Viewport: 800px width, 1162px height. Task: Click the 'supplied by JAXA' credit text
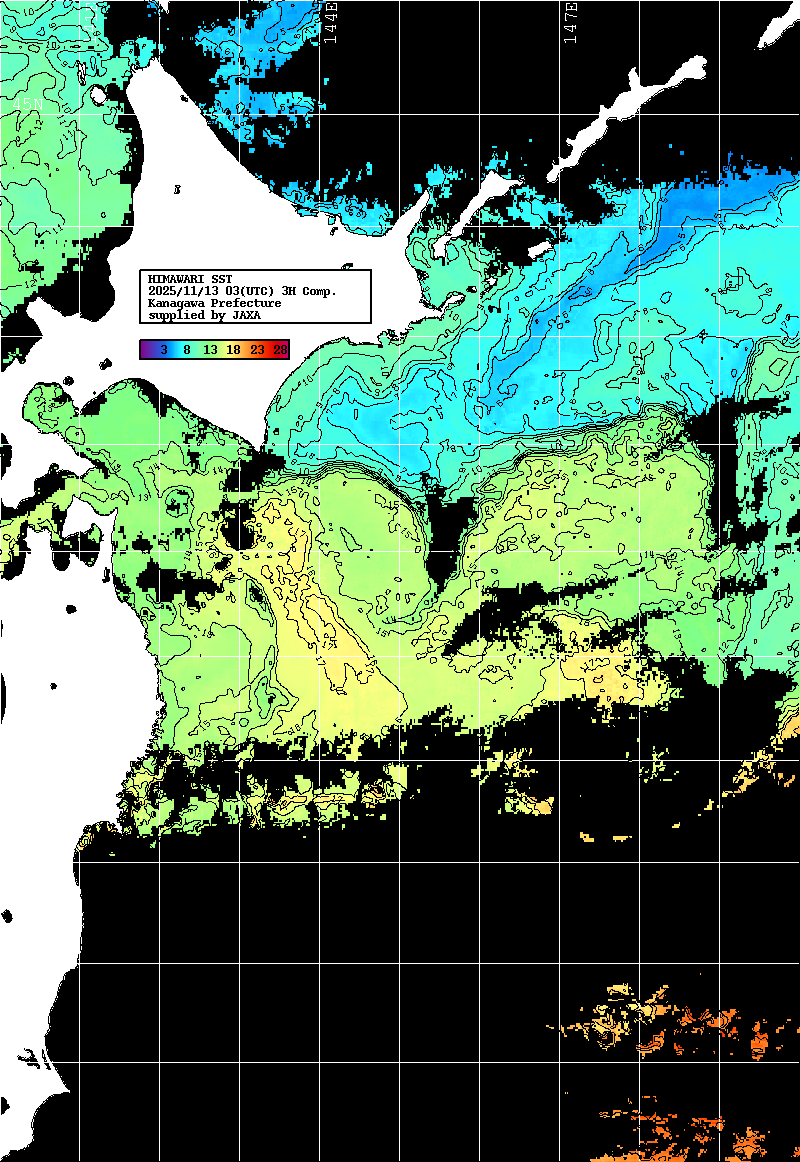[203, 315]
